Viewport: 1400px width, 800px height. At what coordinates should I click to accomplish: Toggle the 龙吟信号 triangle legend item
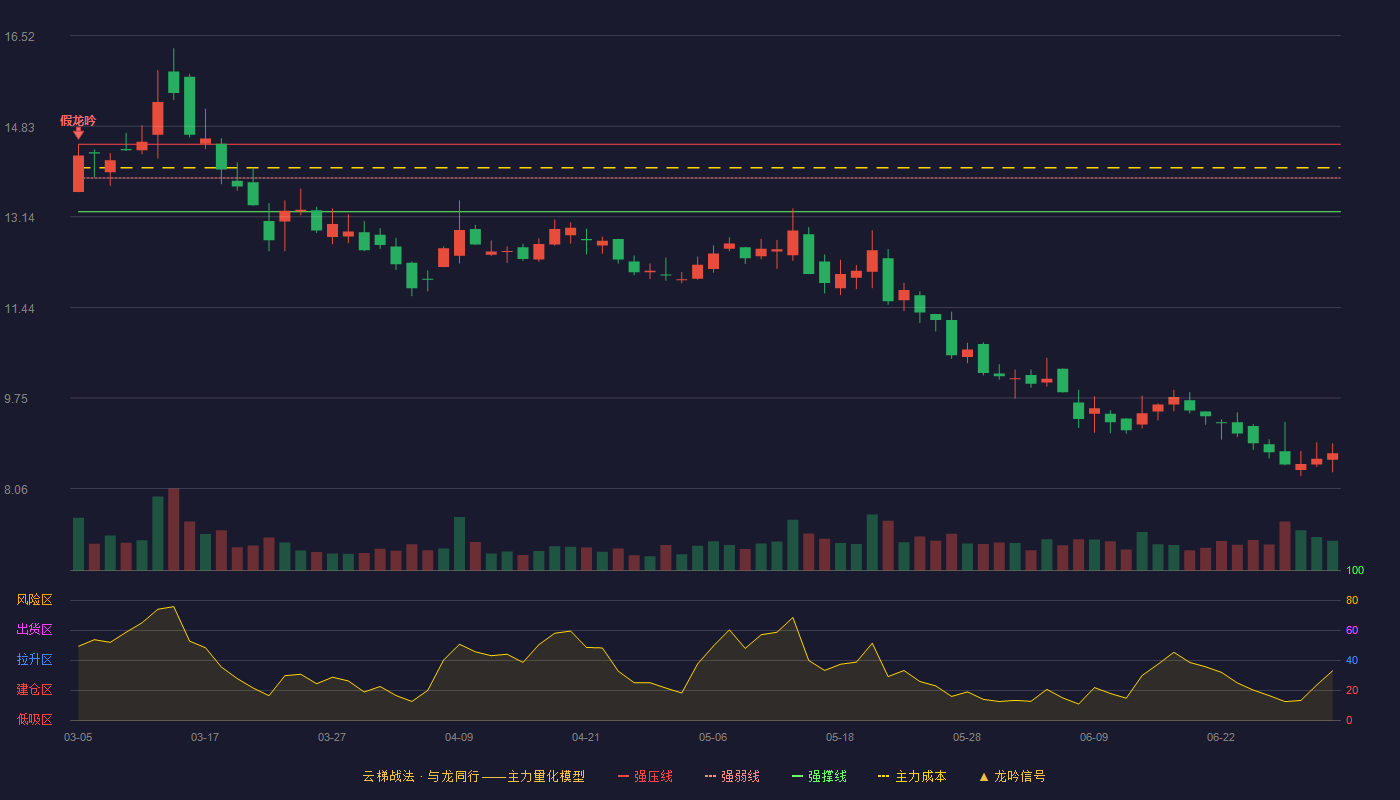(x=1012, y=776)
